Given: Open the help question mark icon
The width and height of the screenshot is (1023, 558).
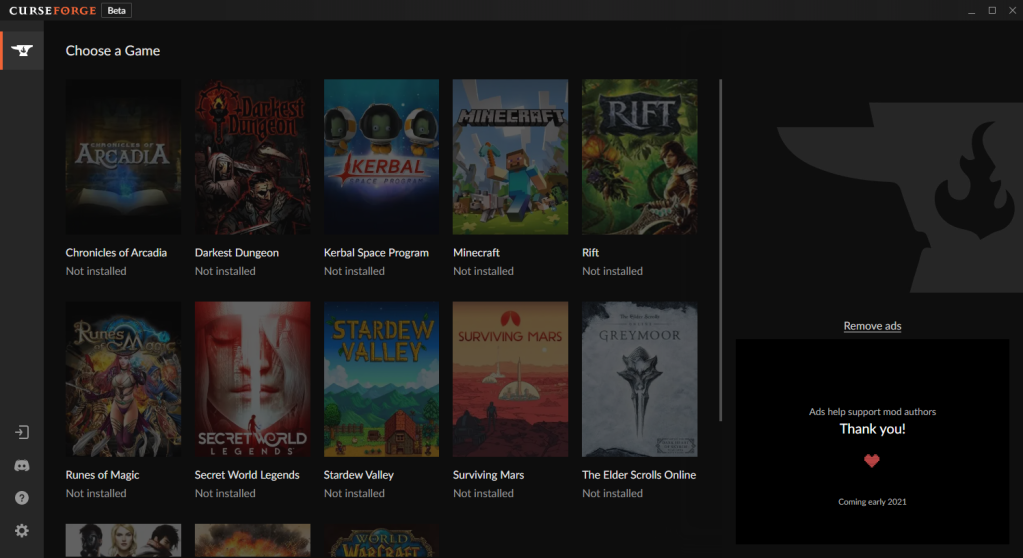Looking at the screenshot, I should tap(22, 498).
